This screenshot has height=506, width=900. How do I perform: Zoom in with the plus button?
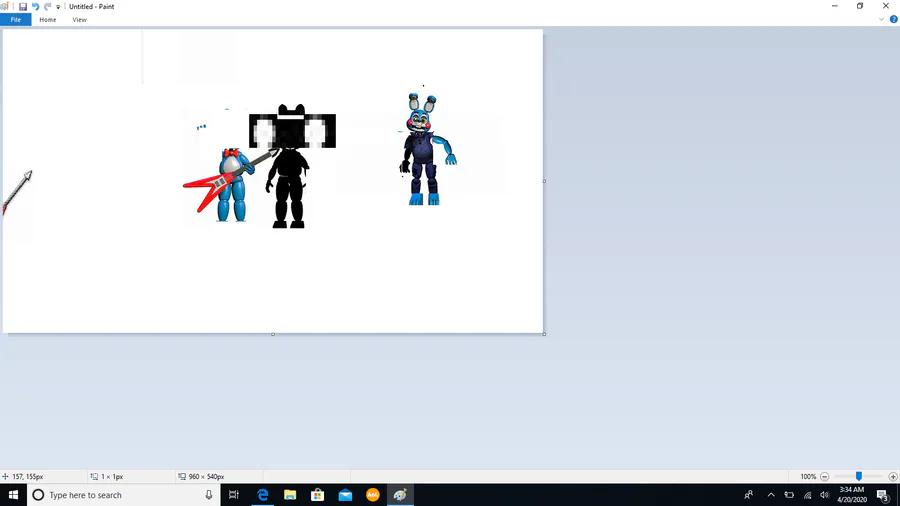pos(893,477)
